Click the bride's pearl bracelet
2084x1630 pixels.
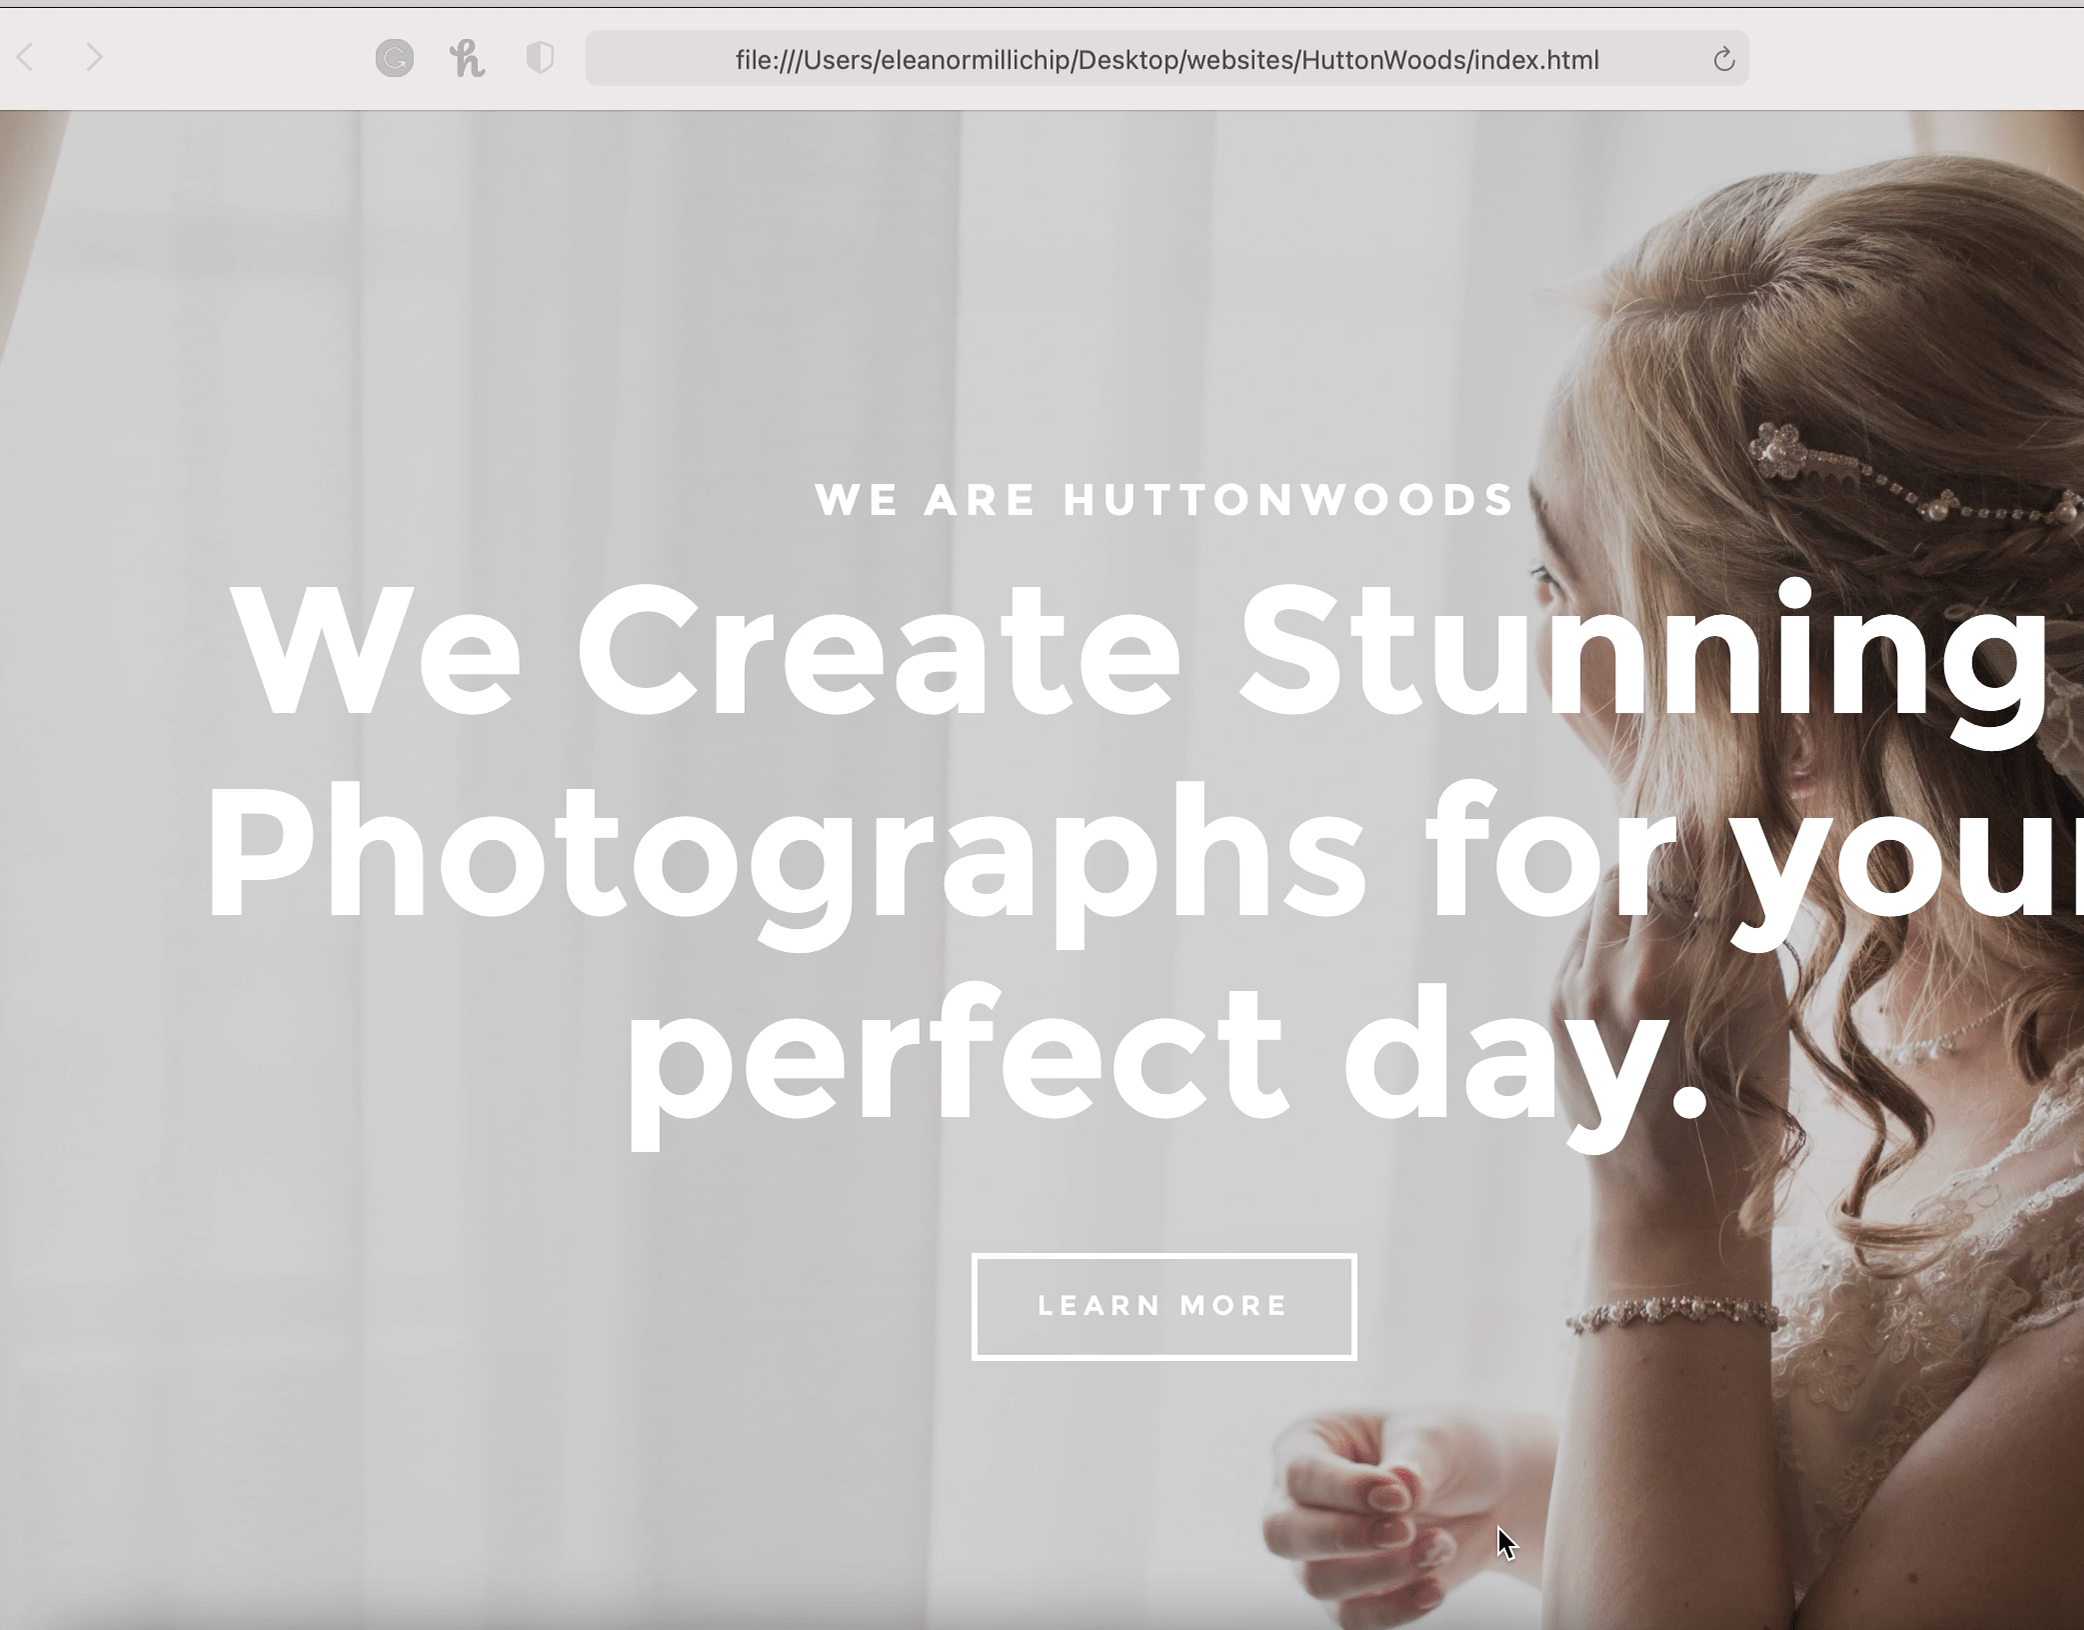point(1672,1314)
